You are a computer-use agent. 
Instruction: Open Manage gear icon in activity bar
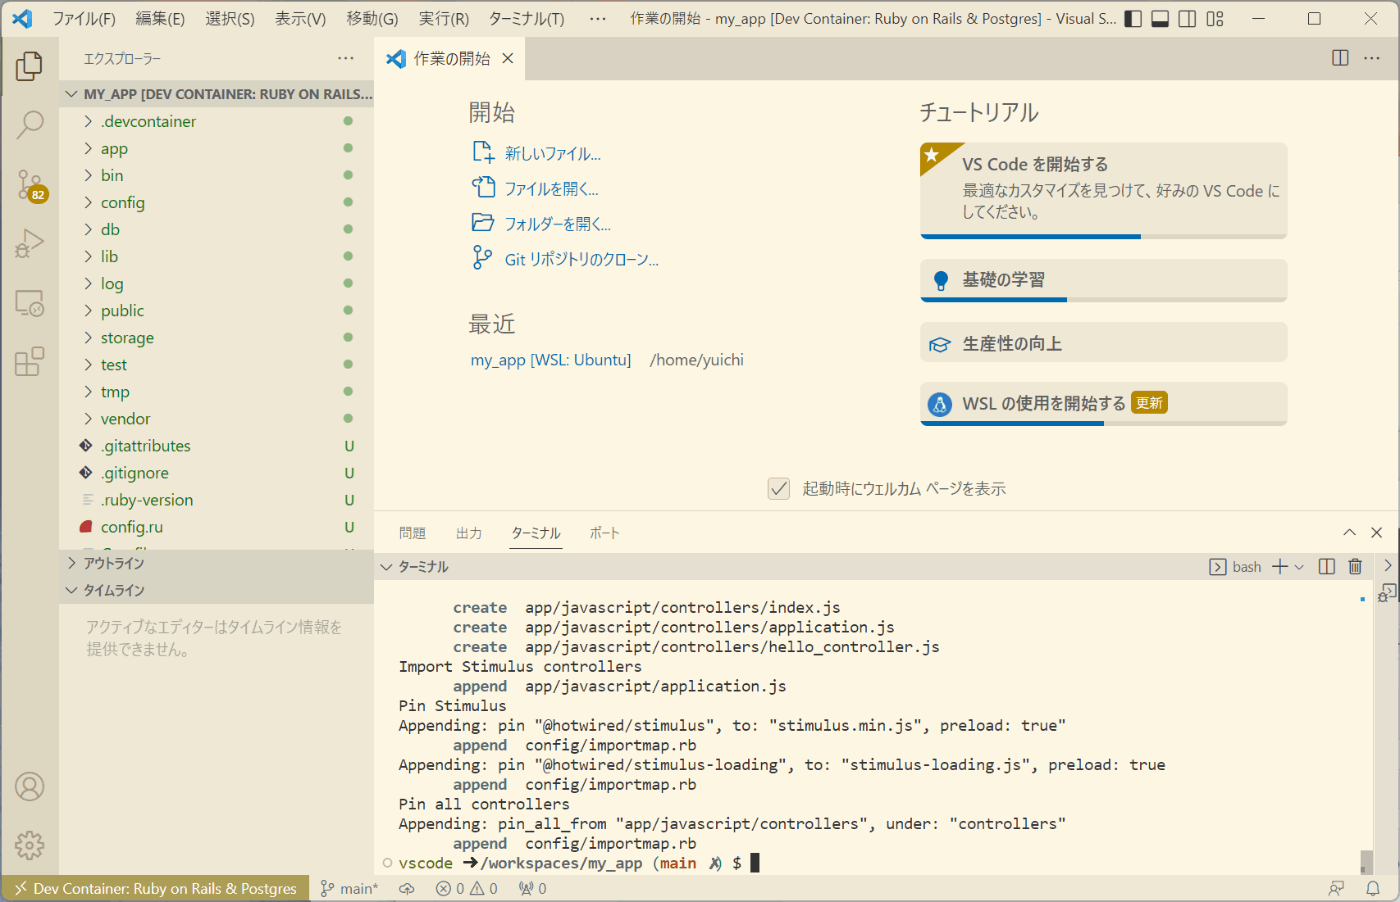tap(29, 845)
